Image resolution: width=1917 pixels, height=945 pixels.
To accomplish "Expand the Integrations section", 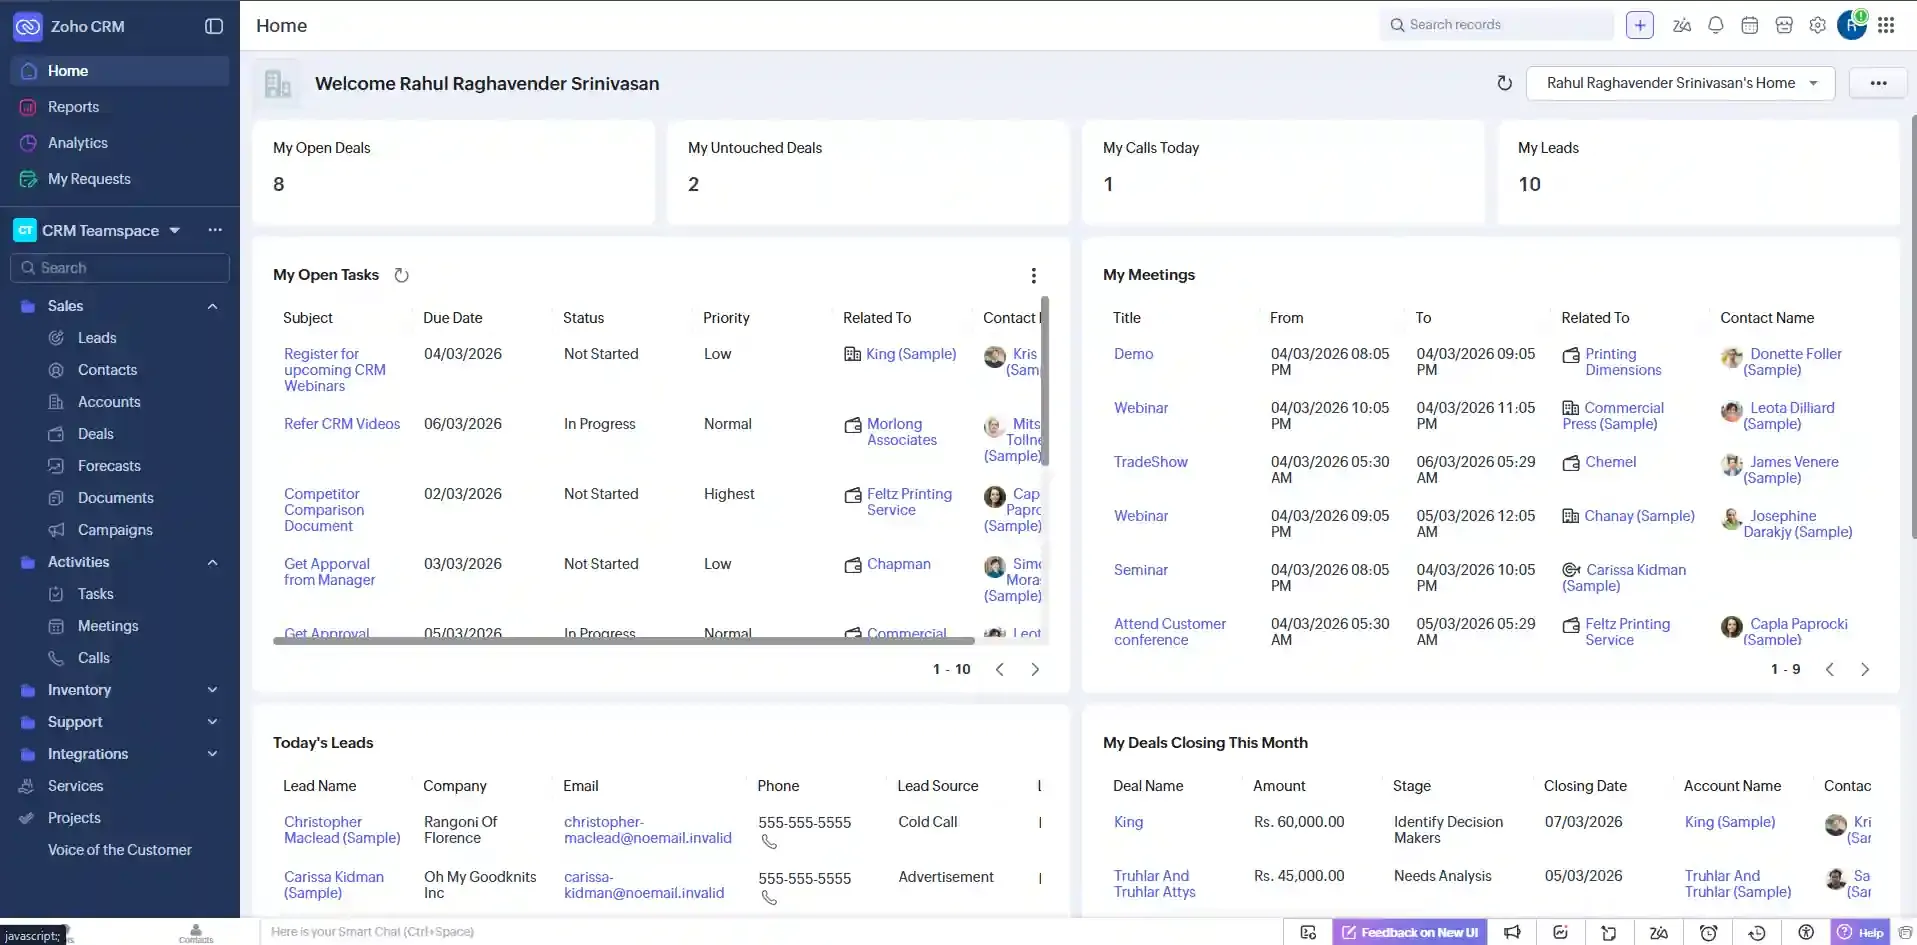I will pyautogui.click(x=212, y=754).
